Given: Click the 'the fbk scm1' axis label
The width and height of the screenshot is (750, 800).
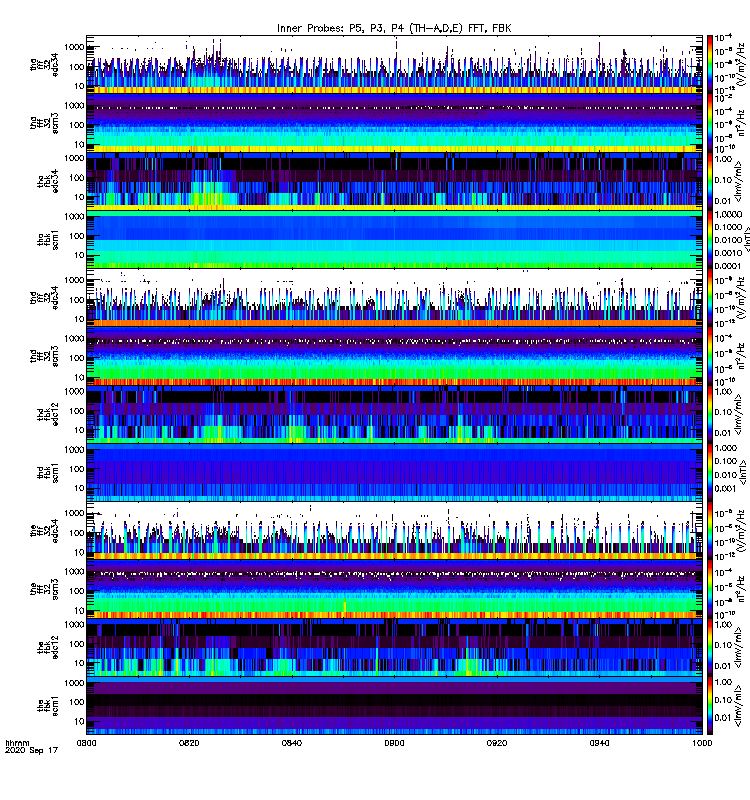Looking at the screenshot, I should point(48,707).
